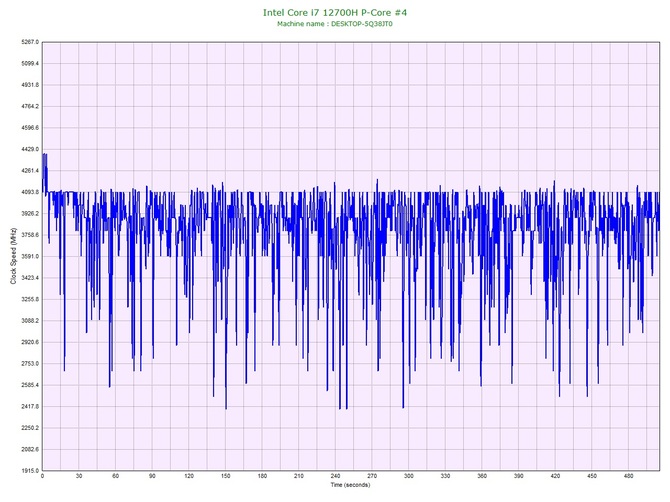This screenshot has height=502, width=670.
Task: Click the 210 tick on the time axis
Action: 299,476
